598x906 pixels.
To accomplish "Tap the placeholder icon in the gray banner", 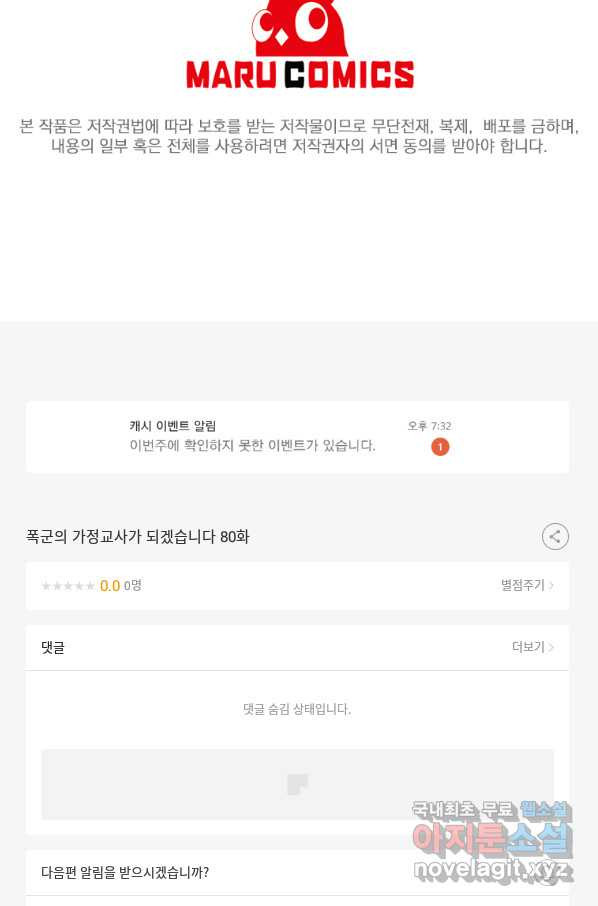I will [298, 784].
